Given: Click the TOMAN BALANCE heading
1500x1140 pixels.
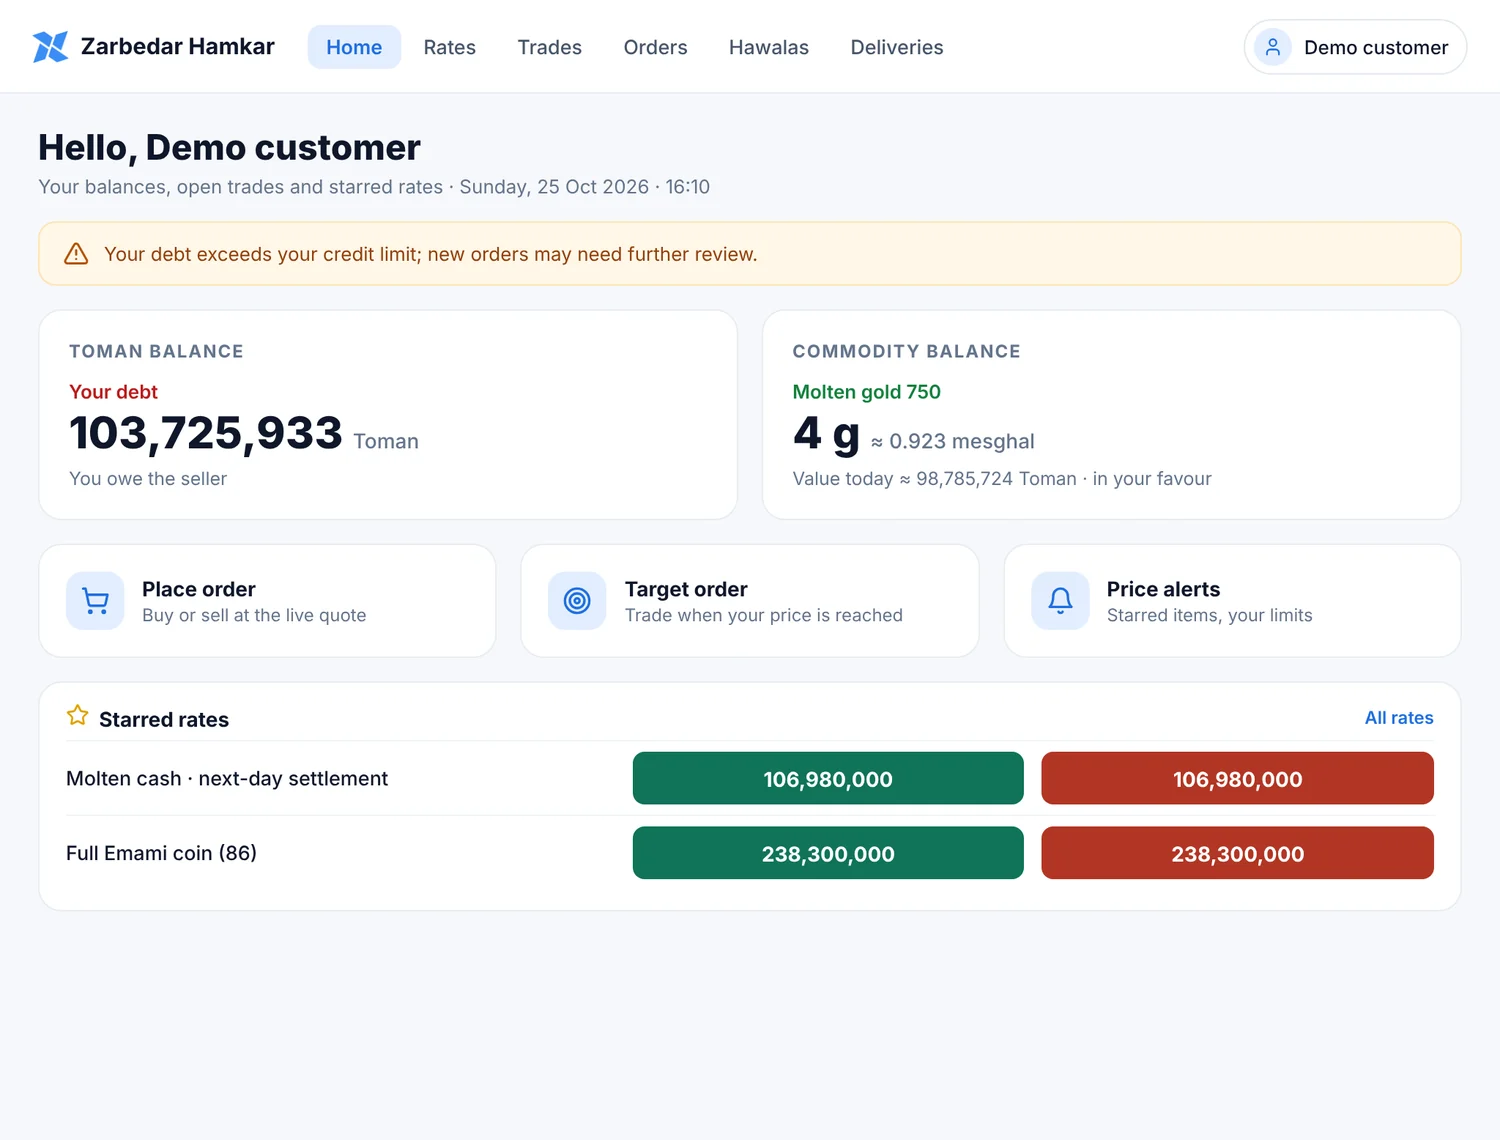Looking at the screenshot, I should pyautogui.click(x=156, y=352).
